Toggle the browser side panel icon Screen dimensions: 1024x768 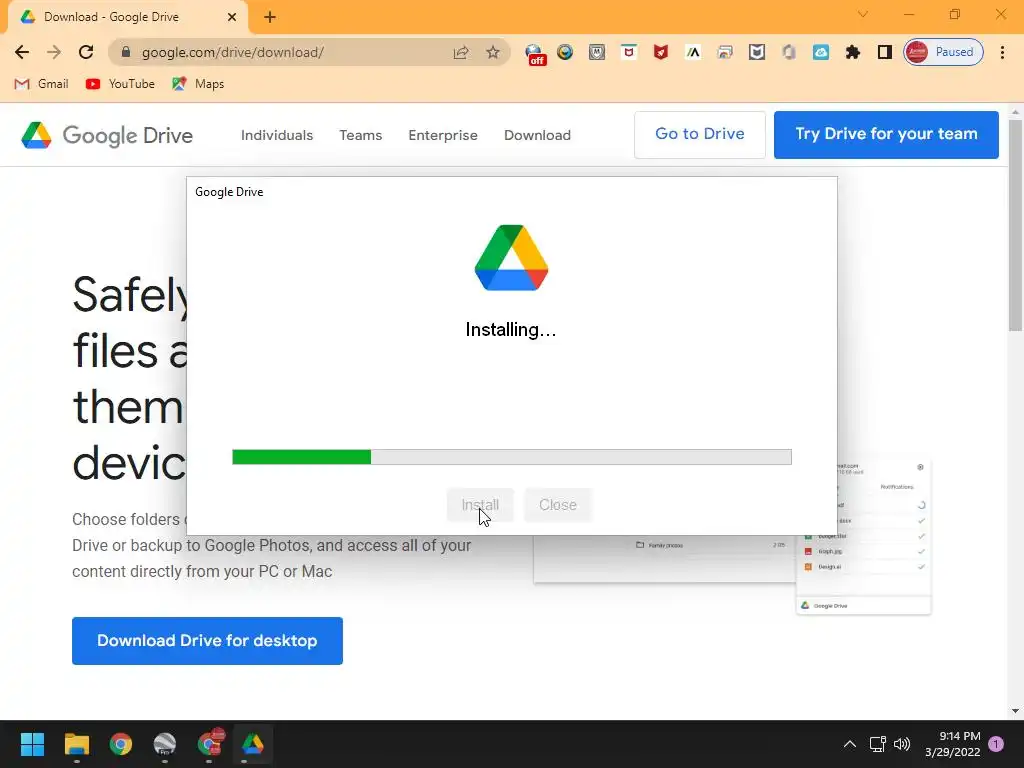pos(884,52)
